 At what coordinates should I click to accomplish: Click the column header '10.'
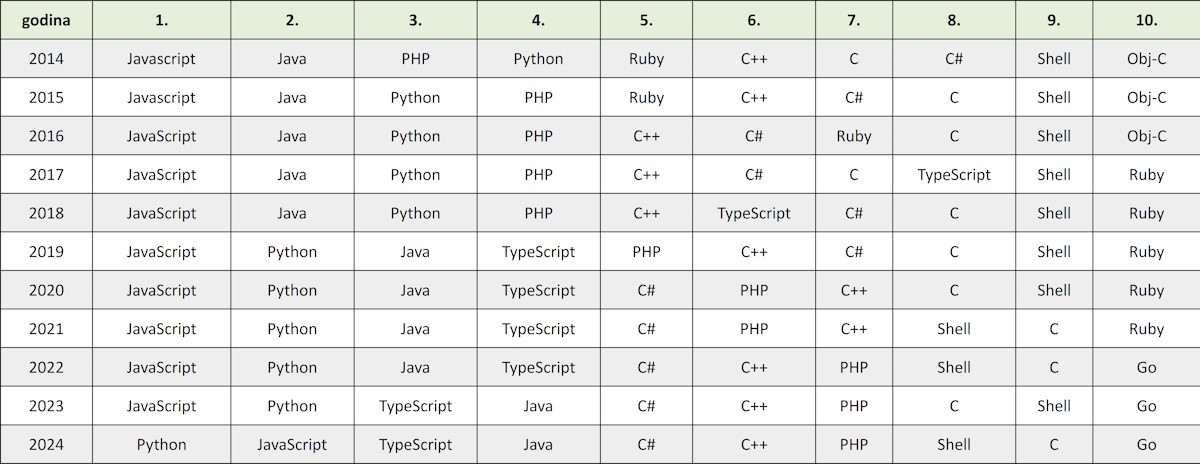coord(1146,20)
